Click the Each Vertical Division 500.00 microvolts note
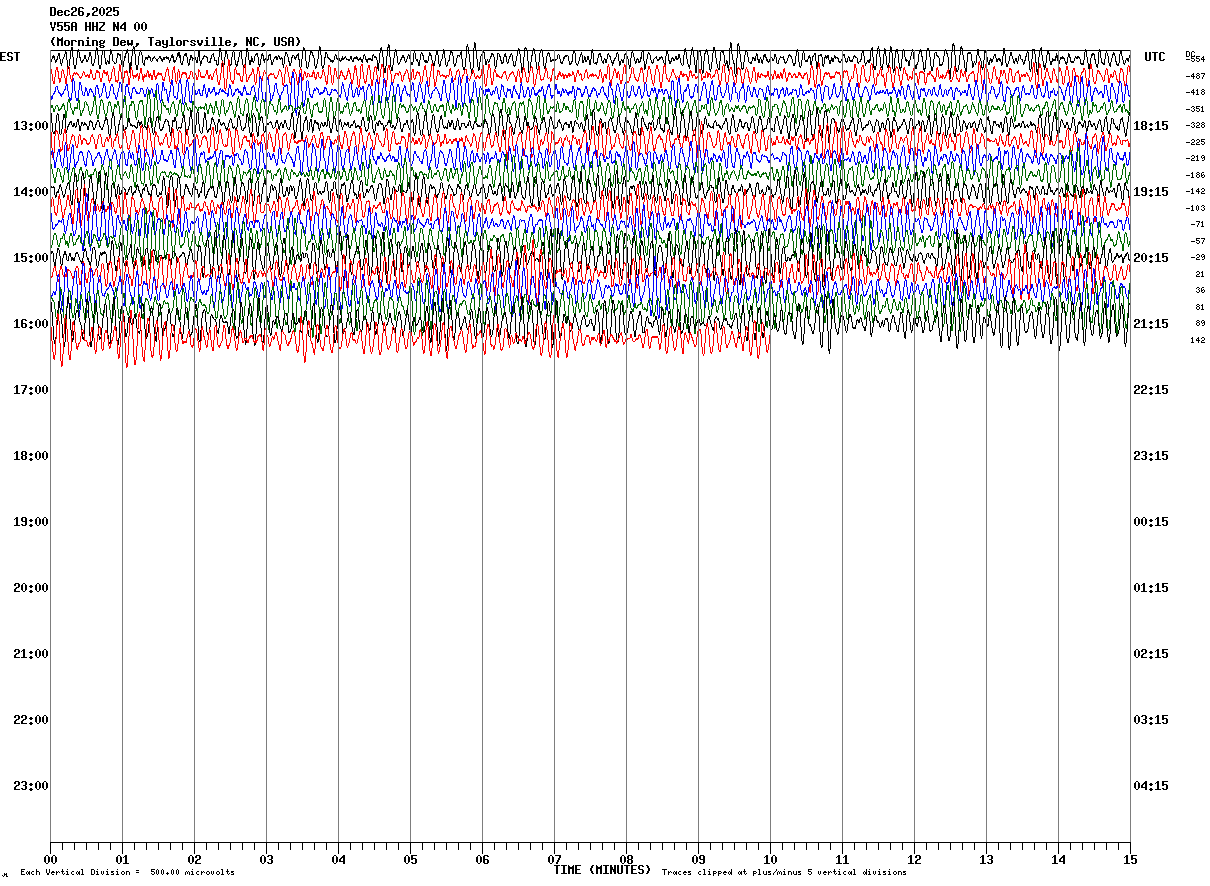This screenshot has width=1210, height=886. 127,872
